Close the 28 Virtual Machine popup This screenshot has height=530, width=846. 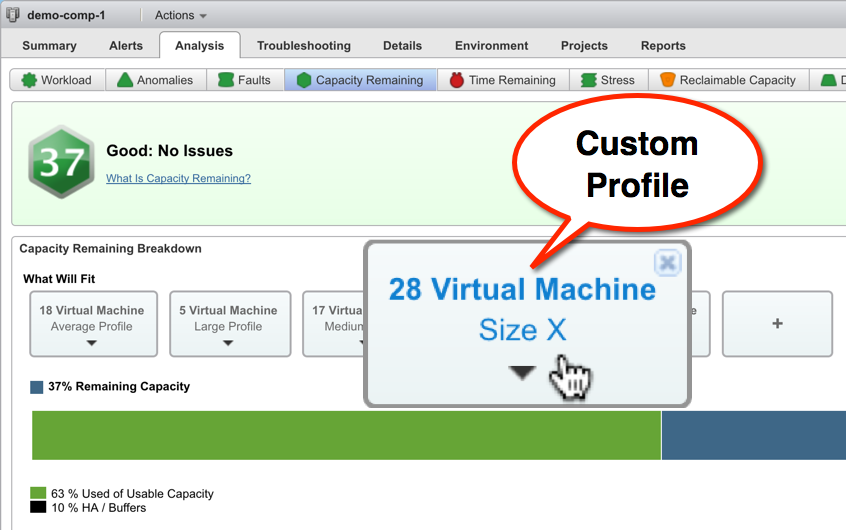tap(667, 263)
